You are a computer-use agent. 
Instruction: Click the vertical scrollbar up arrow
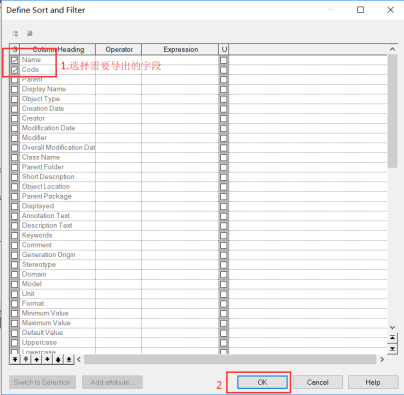coord(393,49)
